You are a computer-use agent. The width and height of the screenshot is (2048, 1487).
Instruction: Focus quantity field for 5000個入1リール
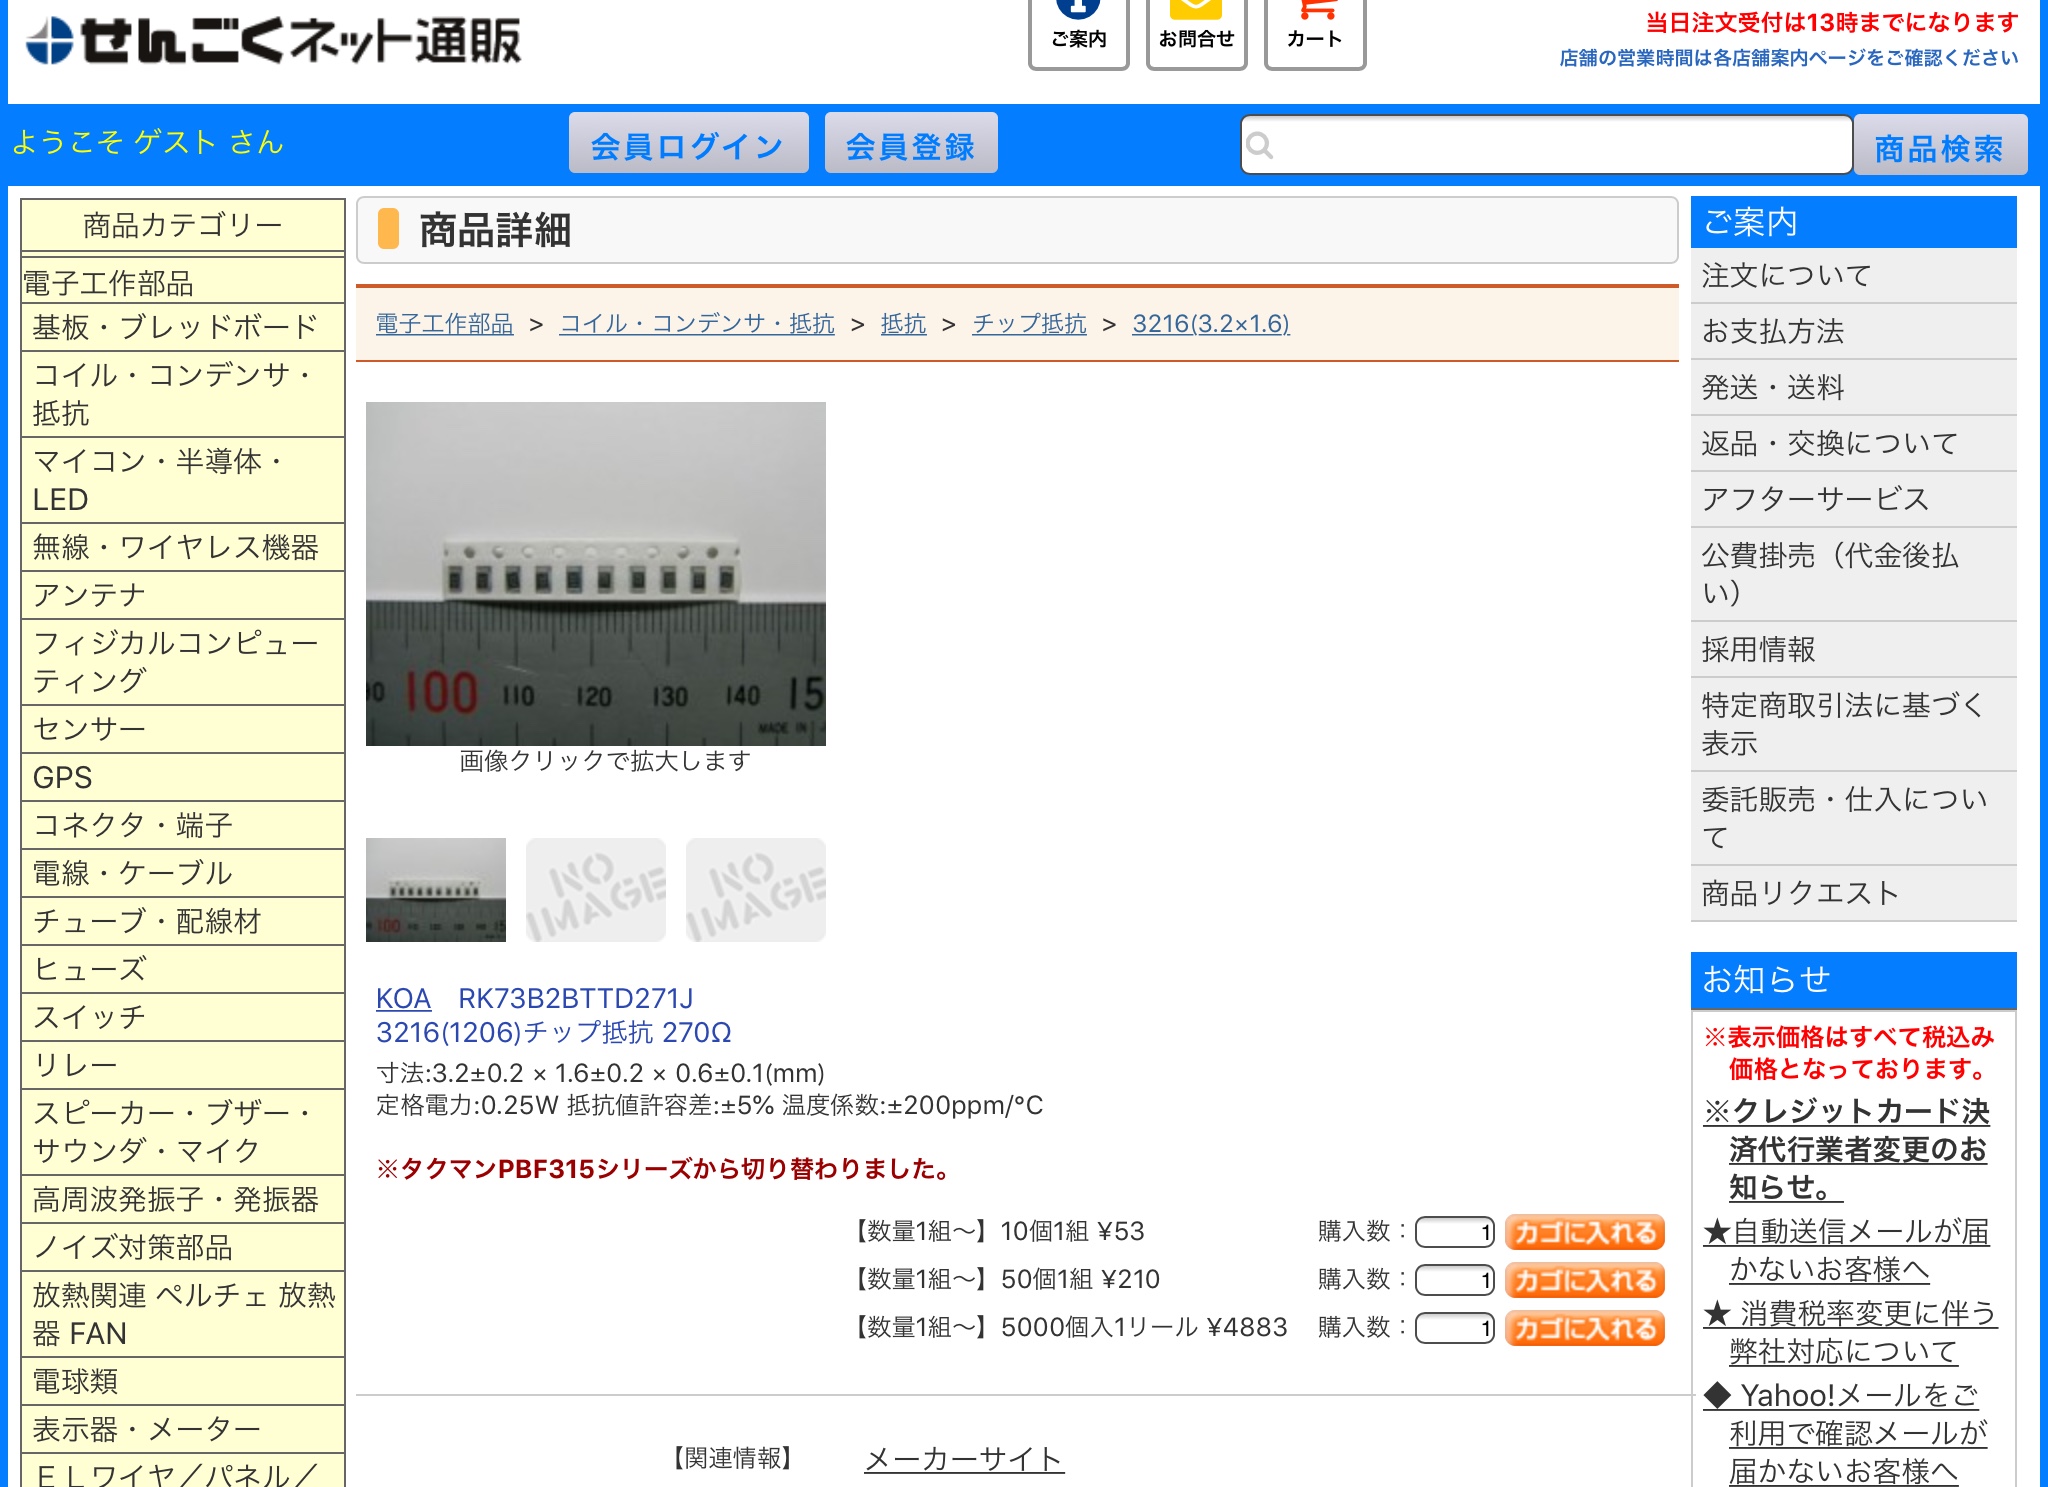(1455, 1328)
